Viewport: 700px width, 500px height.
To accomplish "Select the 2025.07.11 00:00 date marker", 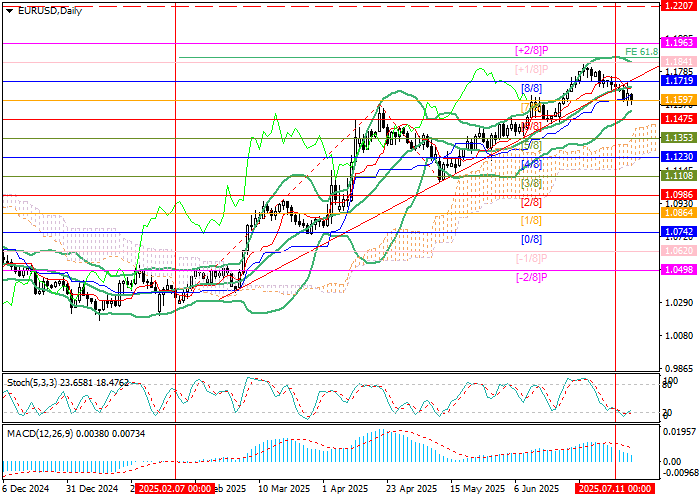I will pos(614,490).
